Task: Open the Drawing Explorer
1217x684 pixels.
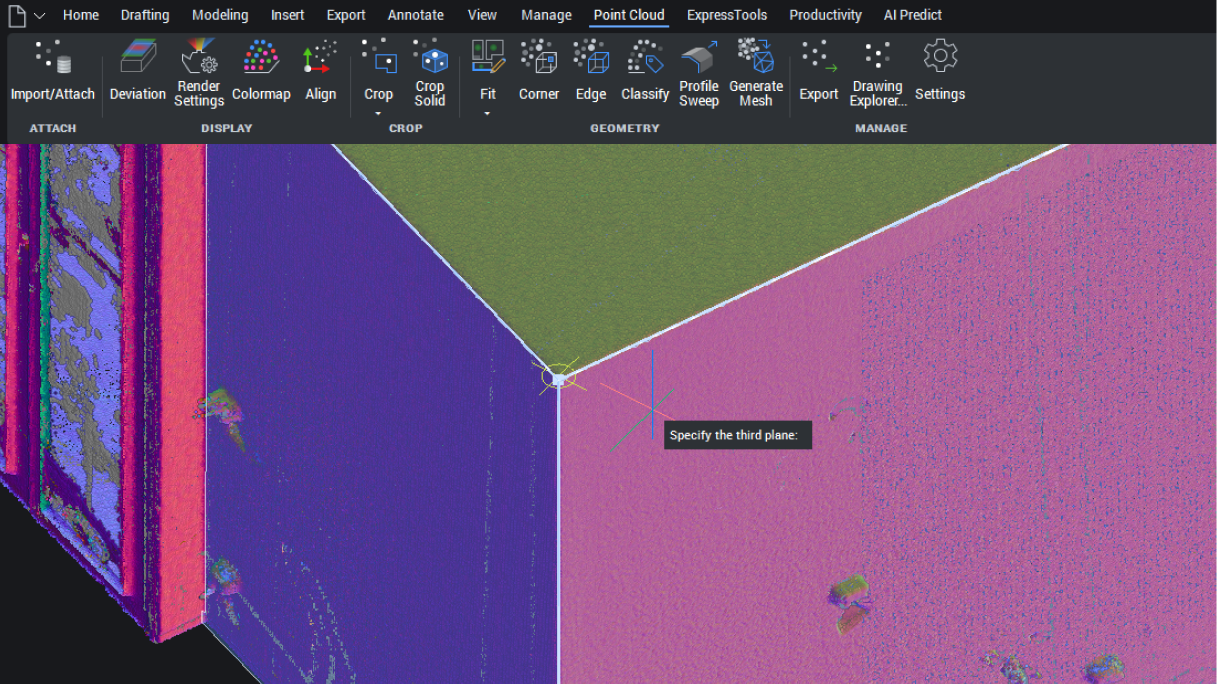Action: pyautogui.click(x=878, y=73)
